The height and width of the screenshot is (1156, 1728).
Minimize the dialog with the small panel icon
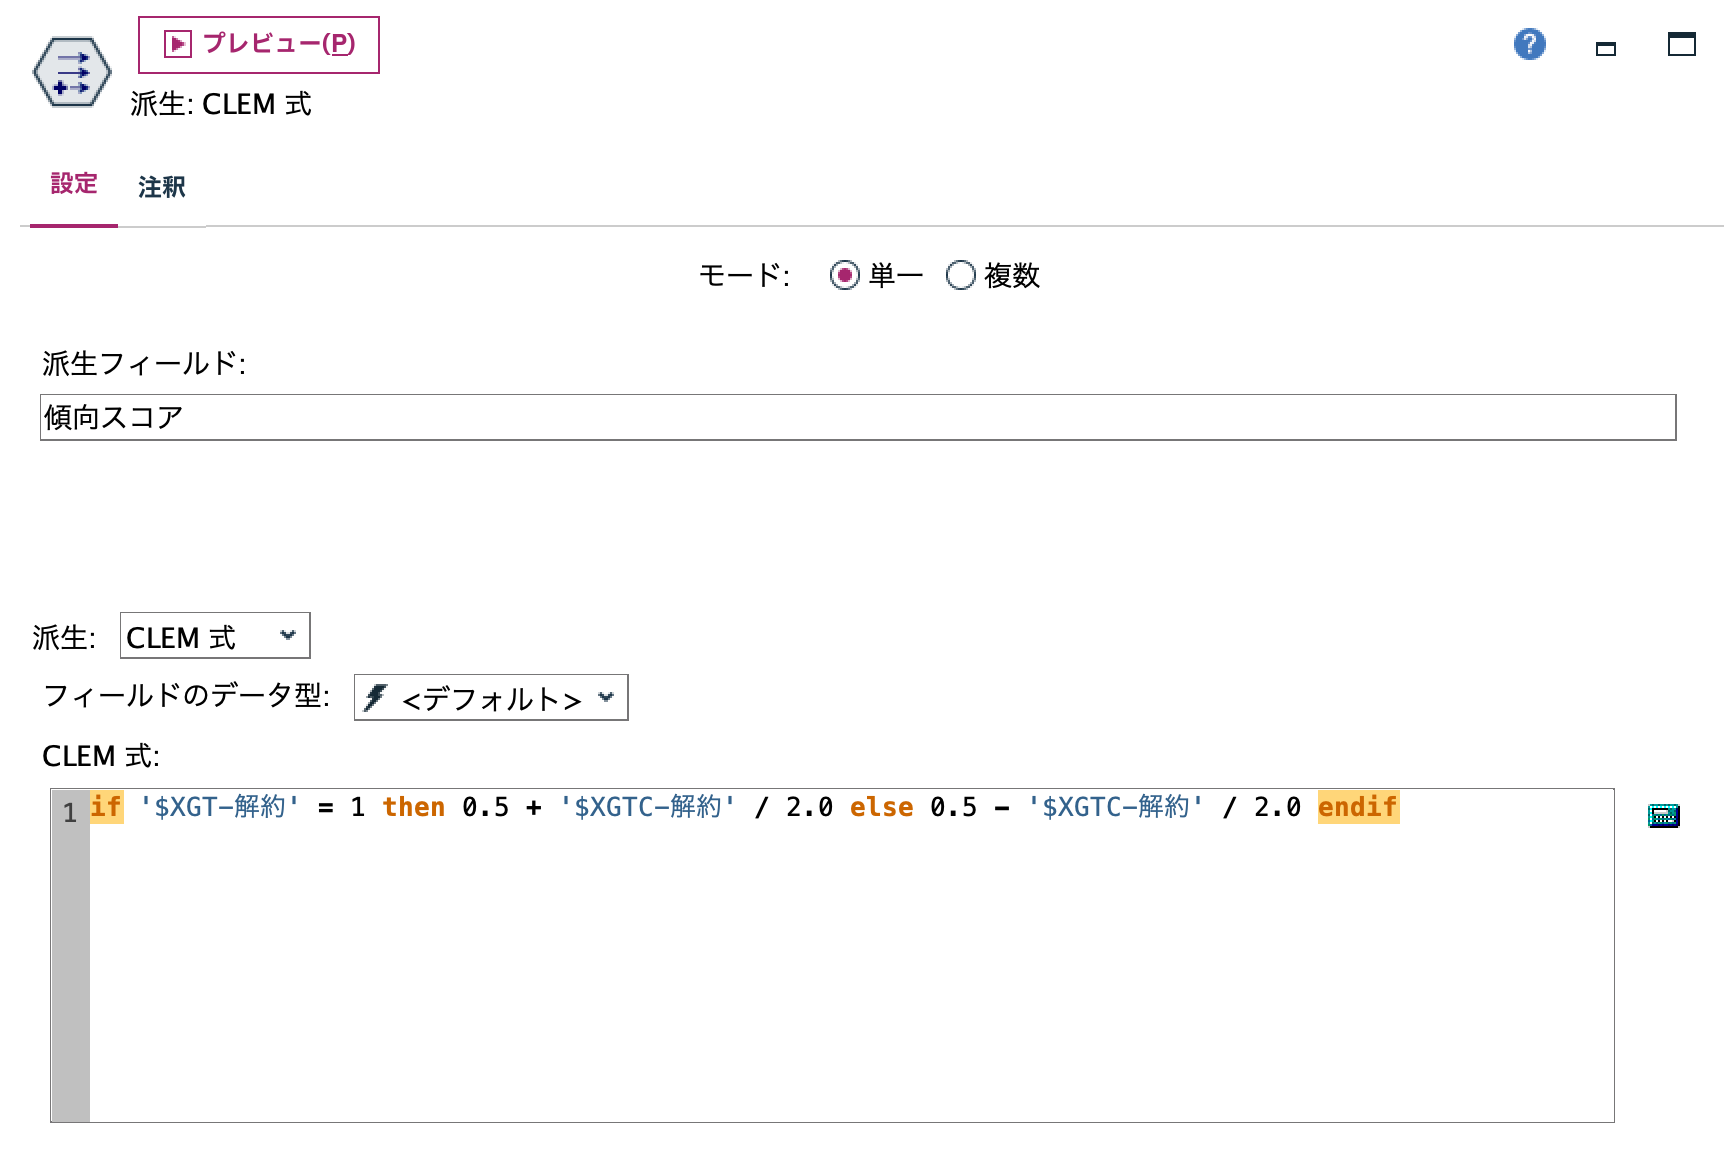tap(1608, 47)
